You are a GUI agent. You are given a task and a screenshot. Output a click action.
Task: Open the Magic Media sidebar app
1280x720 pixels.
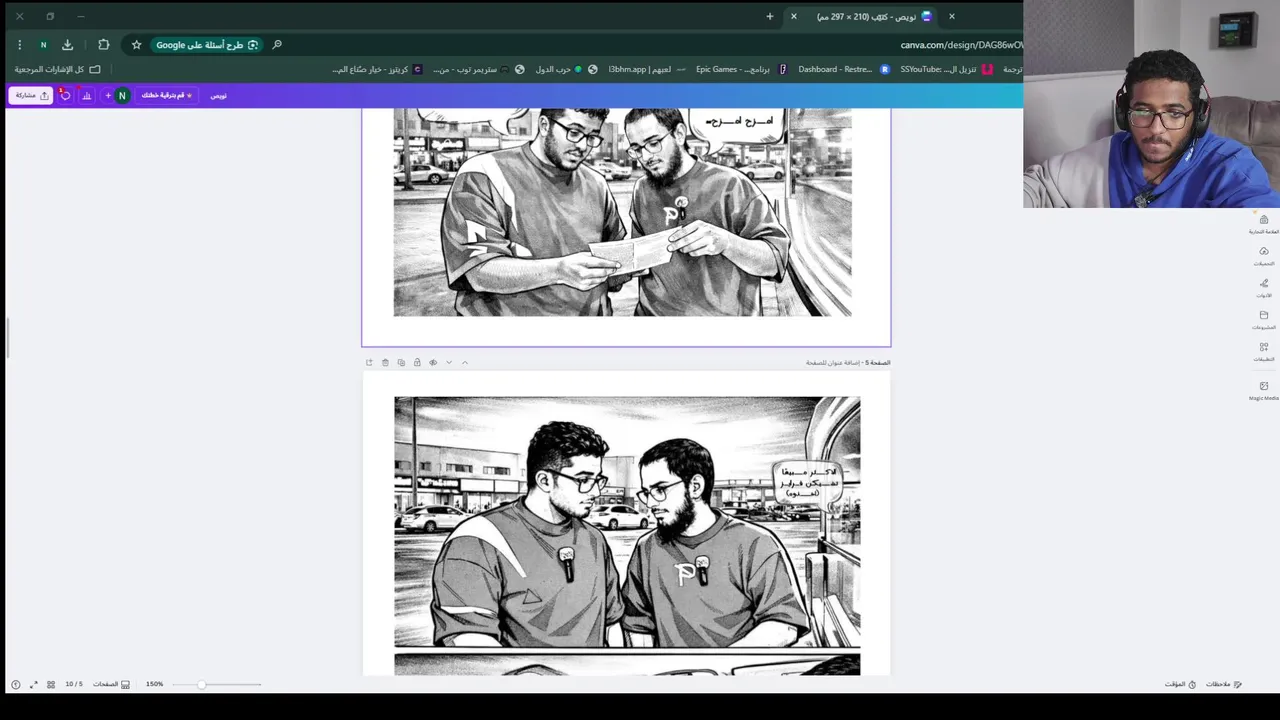tap(1263, 391)
